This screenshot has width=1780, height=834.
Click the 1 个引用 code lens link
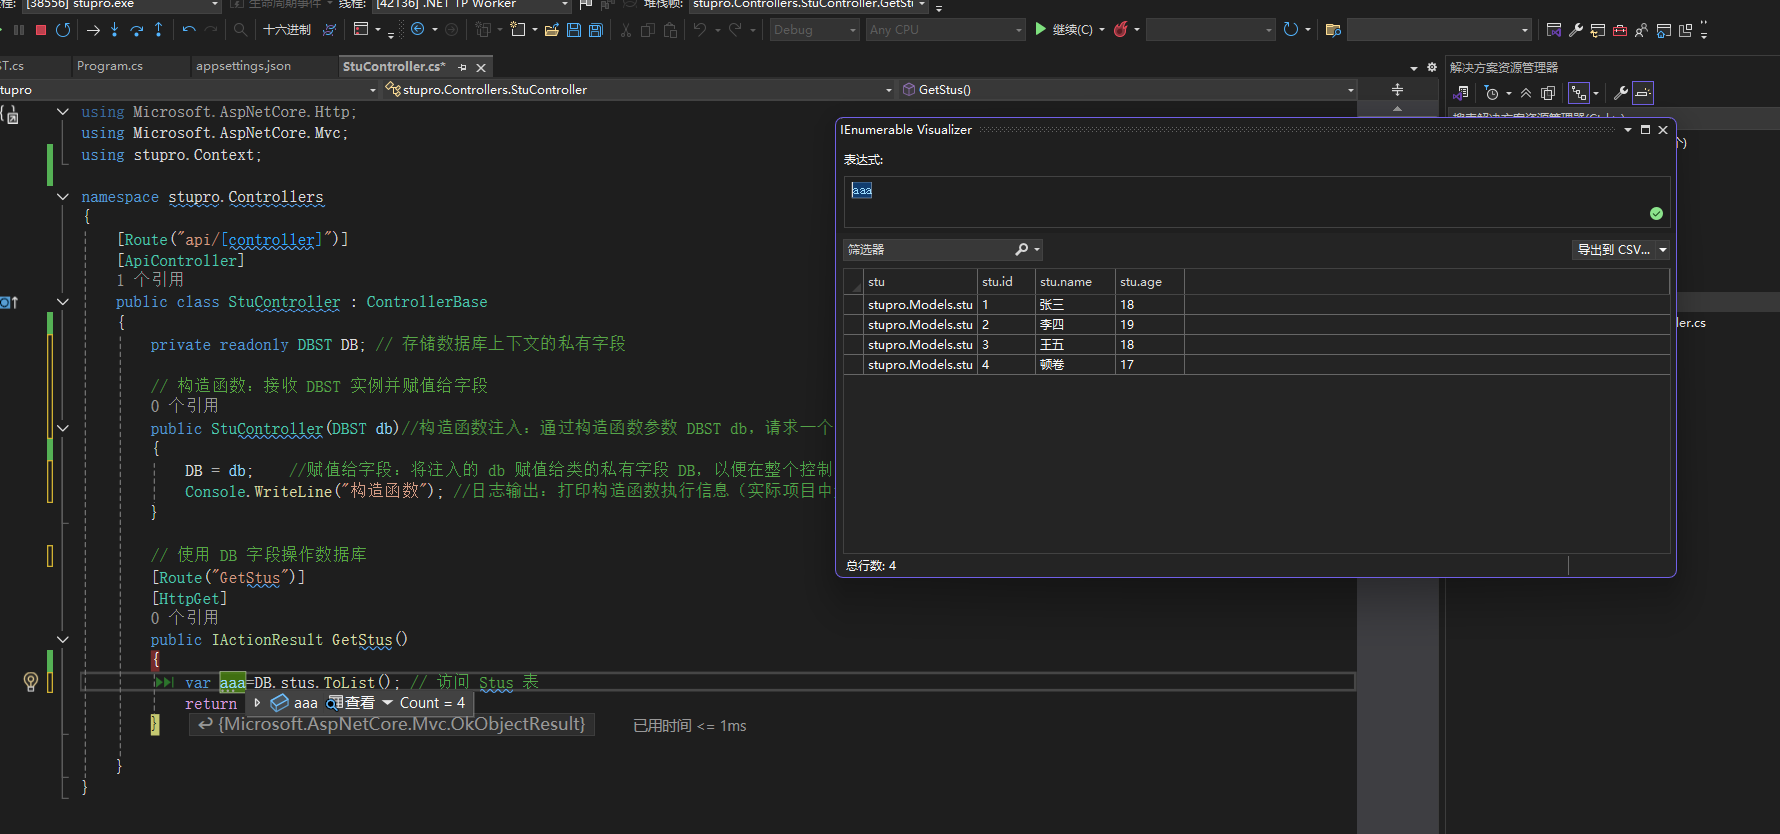[150, 280]
